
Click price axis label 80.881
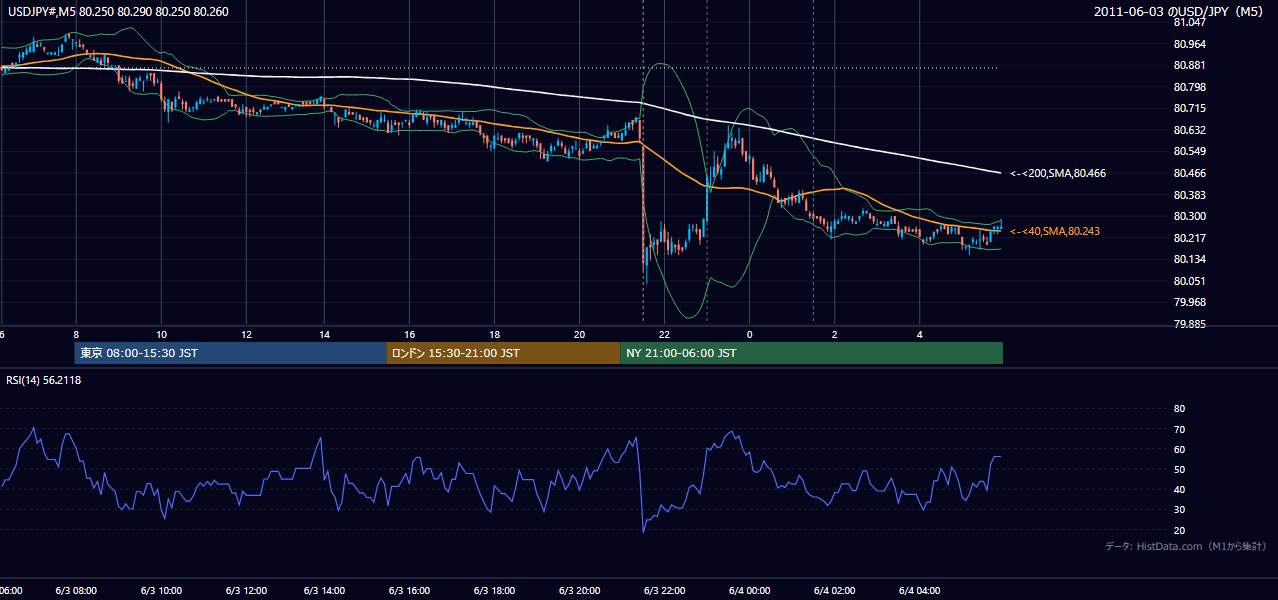pyautogui.click(x=1188, y=65)
